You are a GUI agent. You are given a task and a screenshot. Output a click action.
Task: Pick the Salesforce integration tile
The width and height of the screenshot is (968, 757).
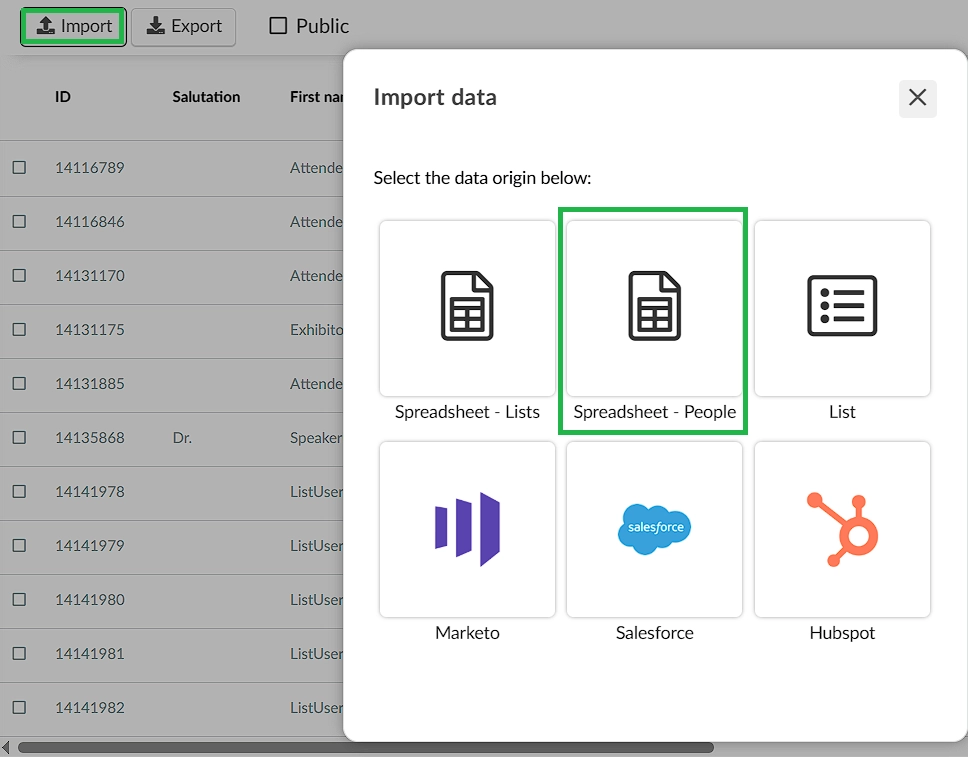654,529
